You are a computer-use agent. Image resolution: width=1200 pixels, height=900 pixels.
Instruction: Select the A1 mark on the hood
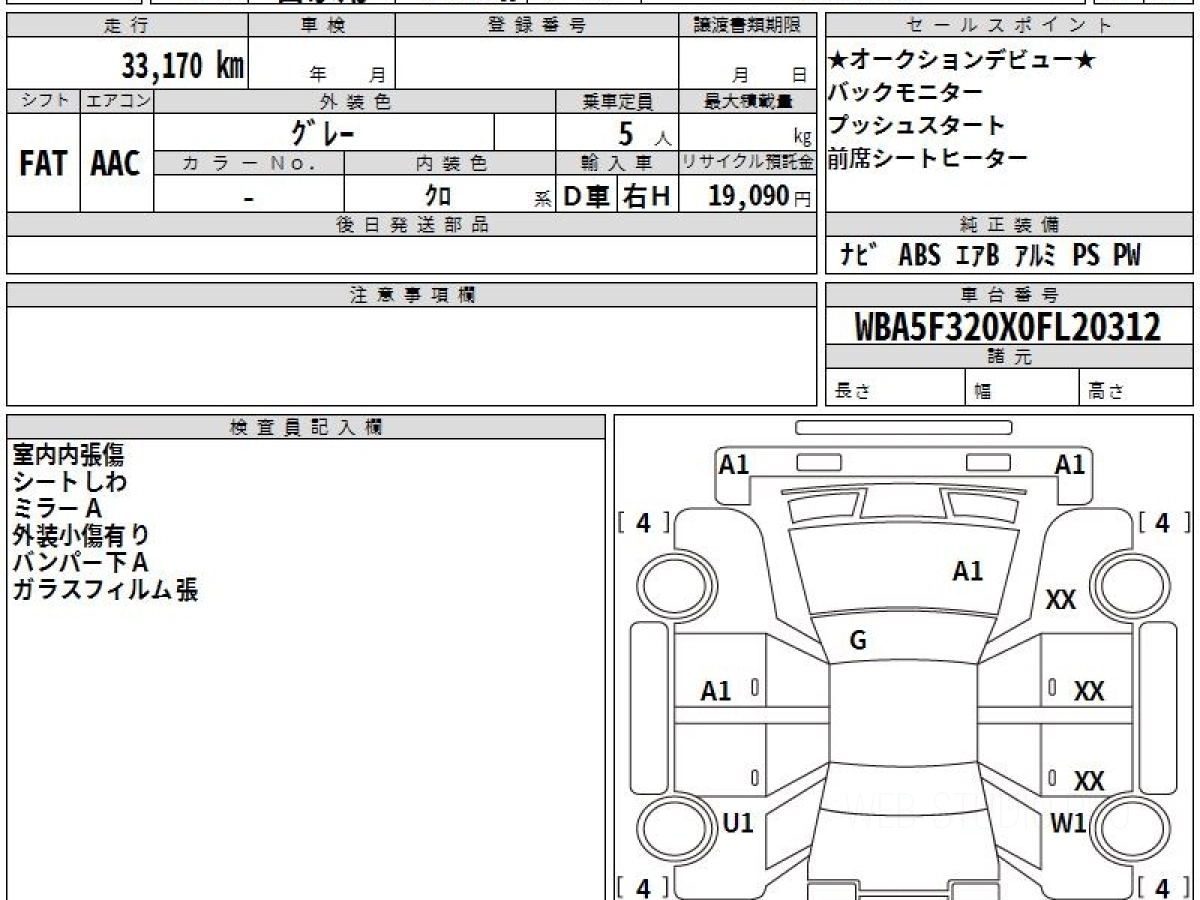coord(967,572)
